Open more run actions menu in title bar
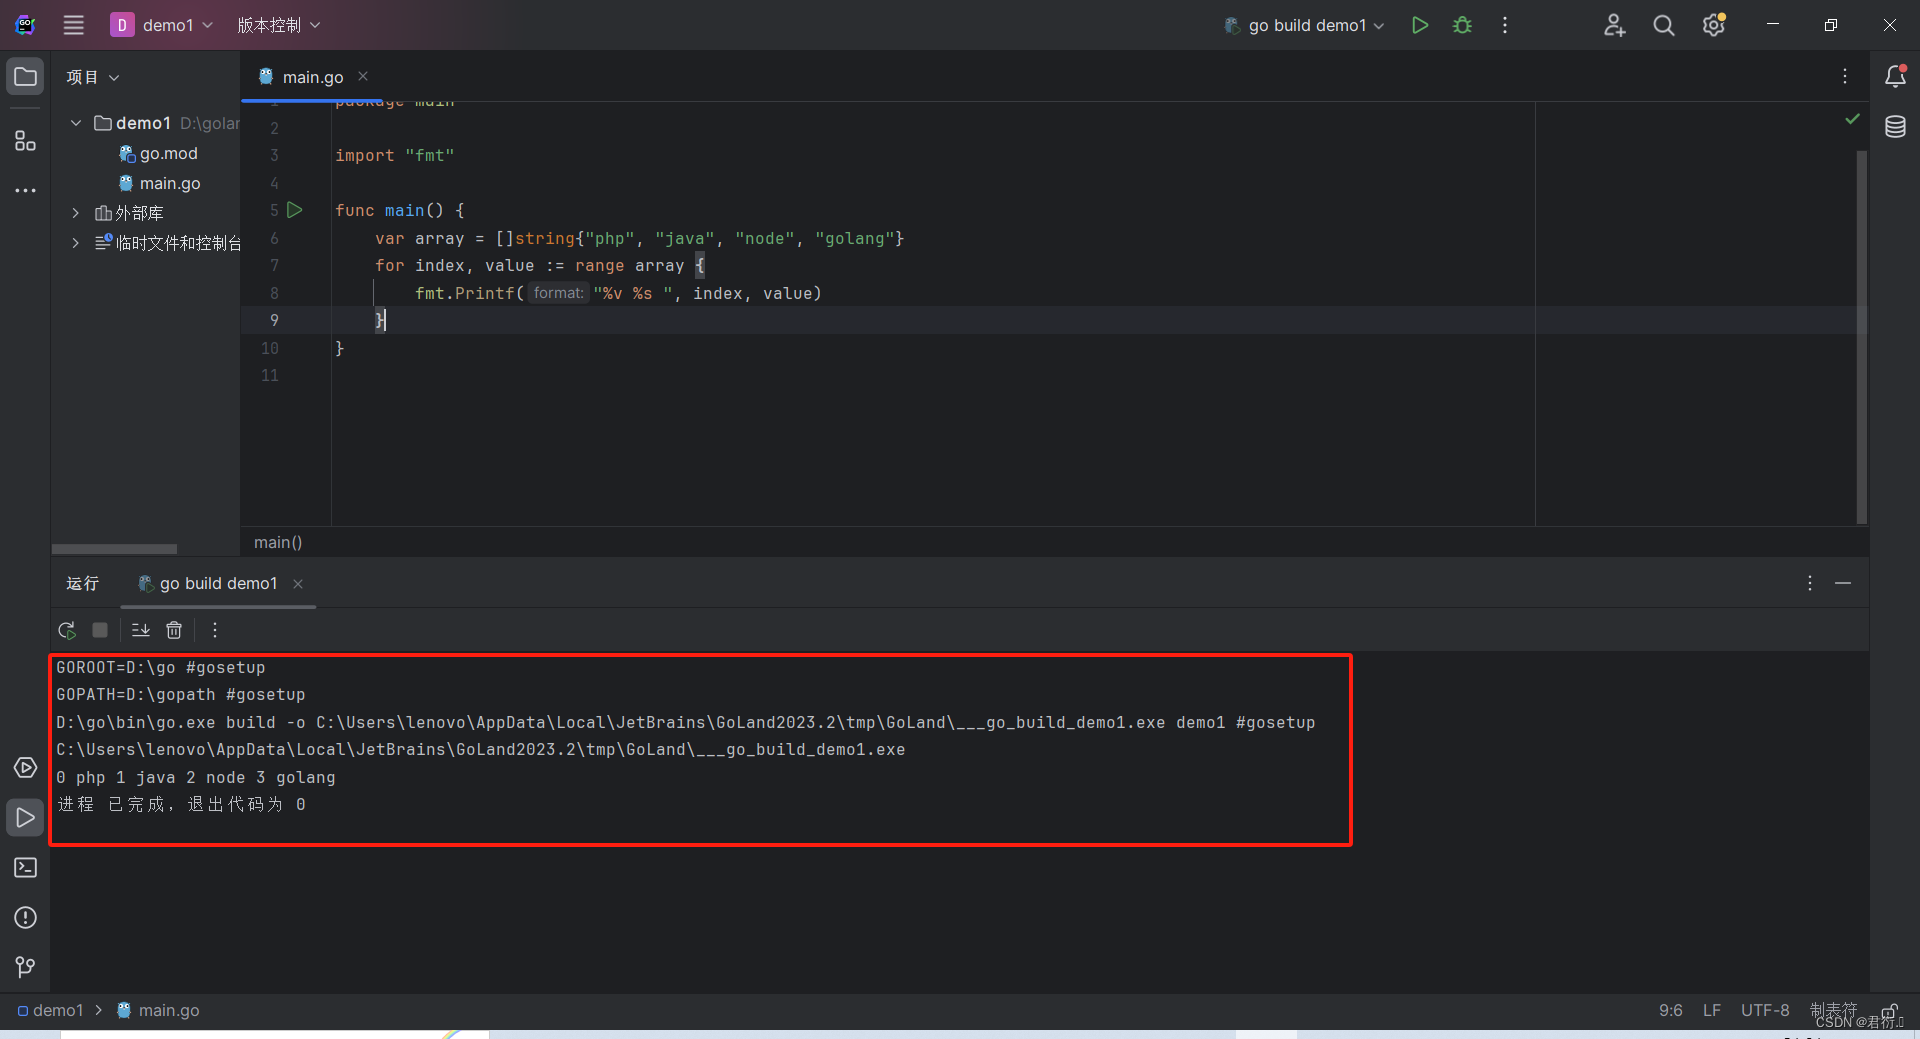 coord(1505,25)
